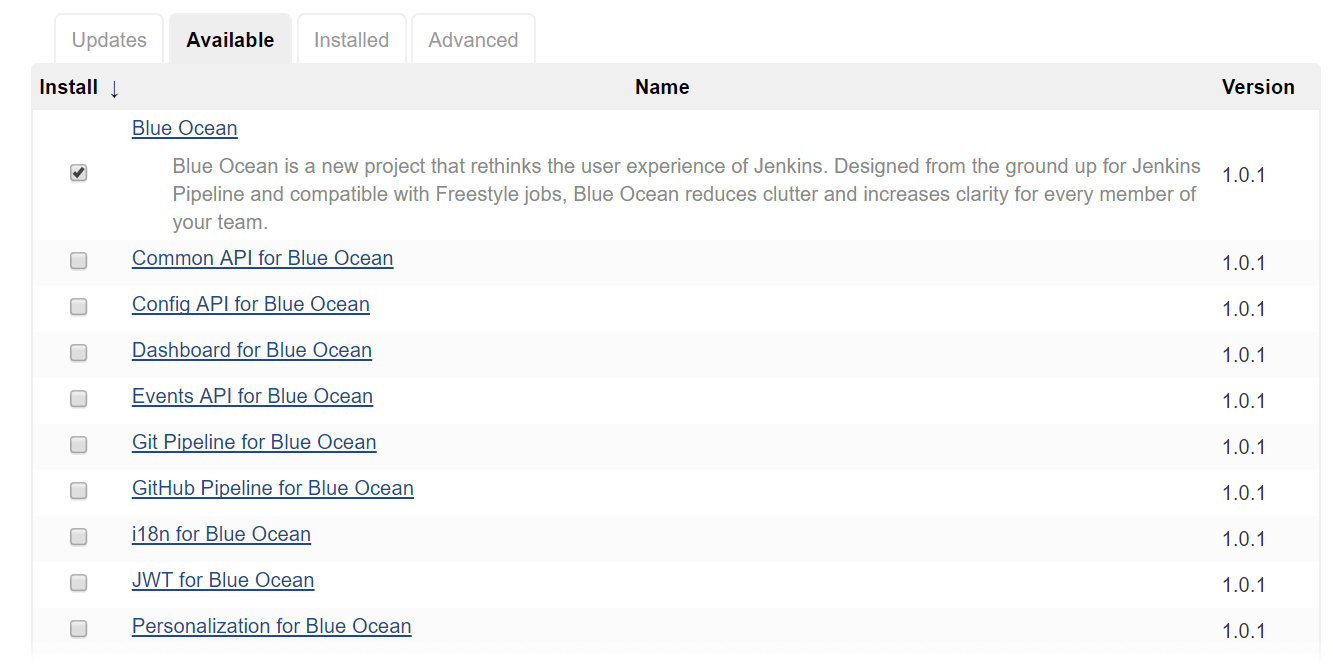
Task: Click version 1.0.1 in Personalization row
Action: [x=1244, y=631]
